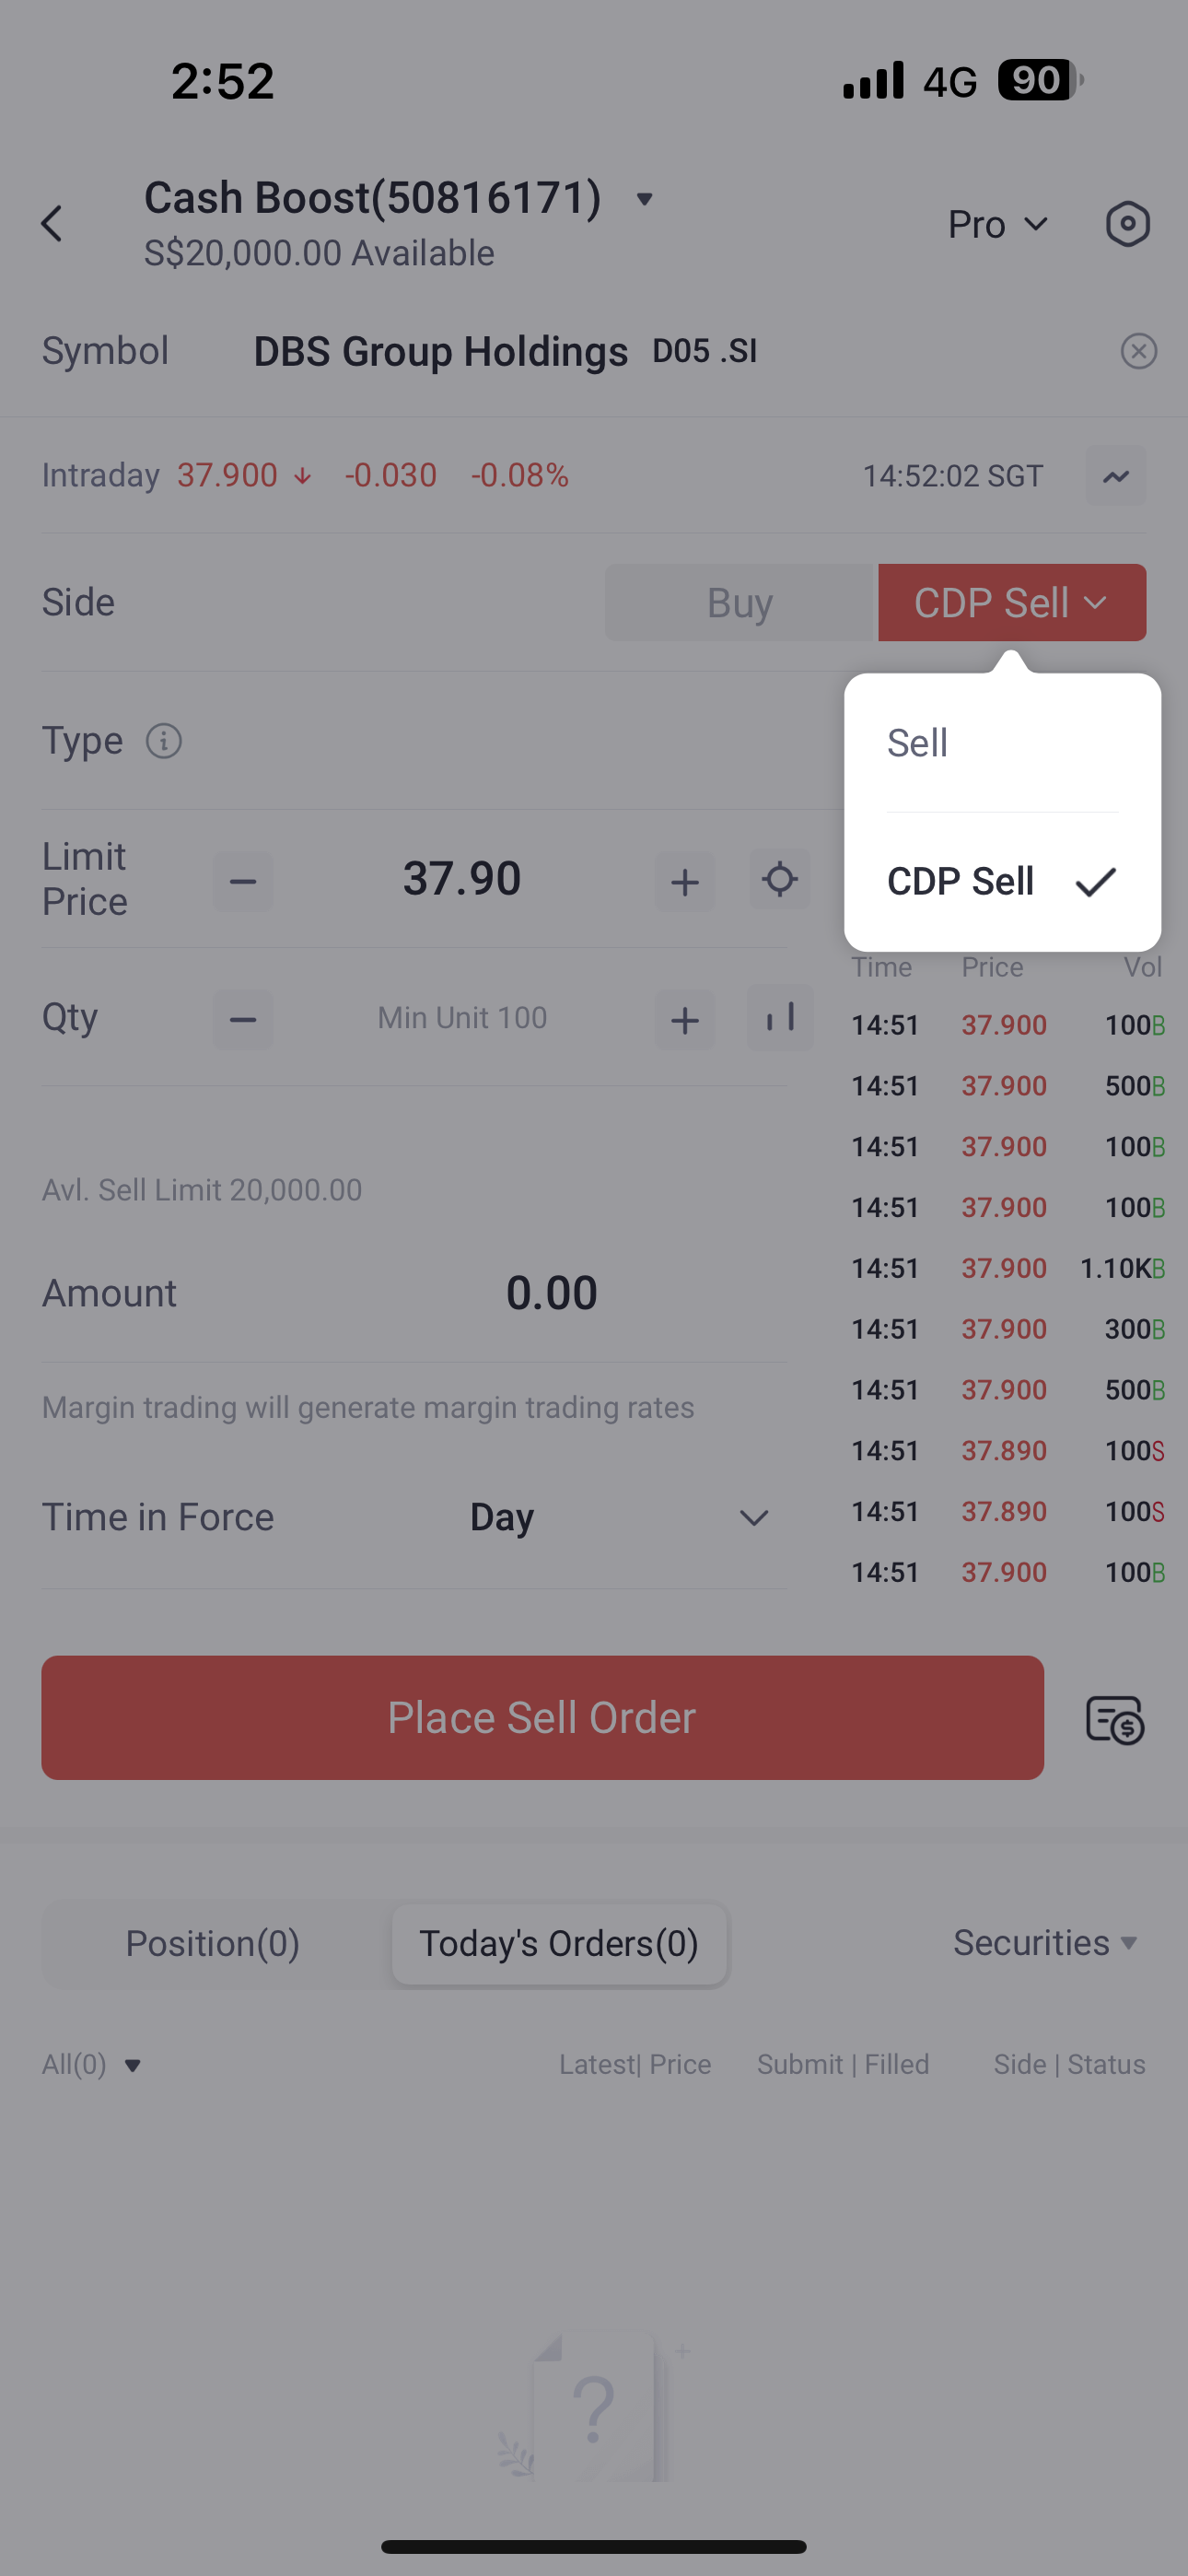Open trade settings hexagon icon
Viewport: 1188px width, 2576px height.
click(x=1127, y=223)
